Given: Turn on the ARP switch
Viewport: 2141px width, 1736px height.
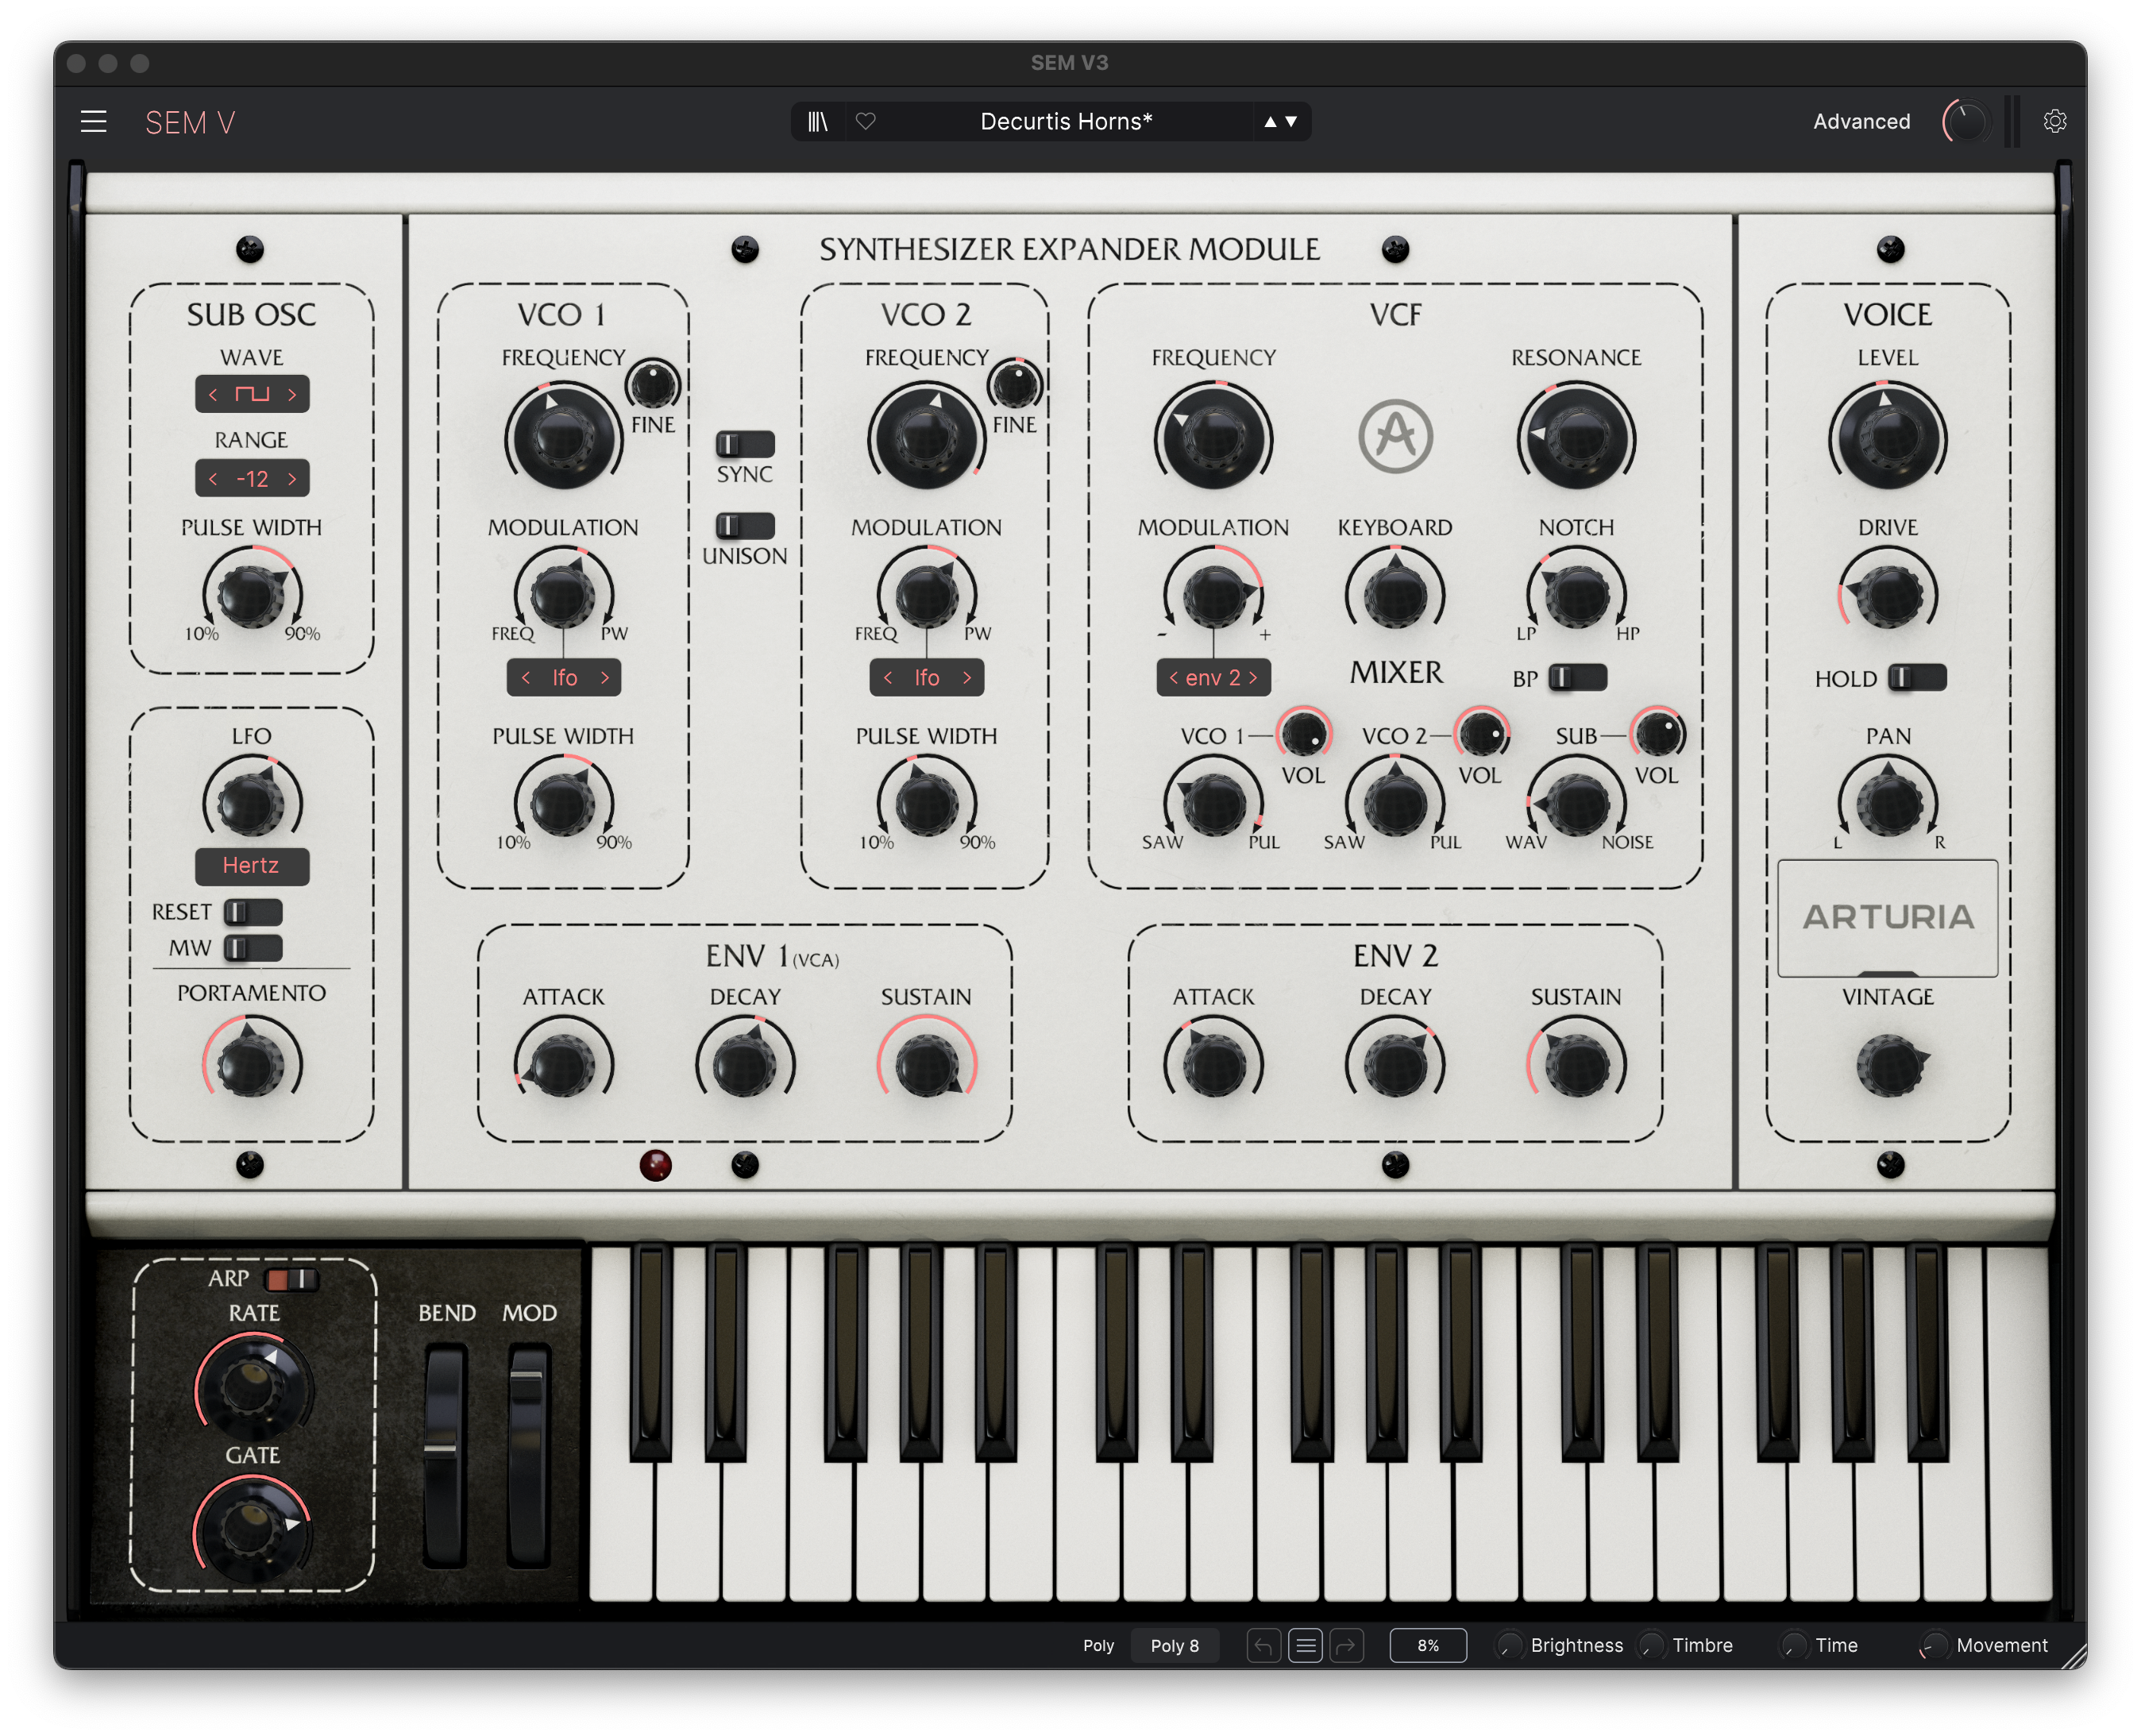Looking at the screenshot, I should tap(291, 1279).
